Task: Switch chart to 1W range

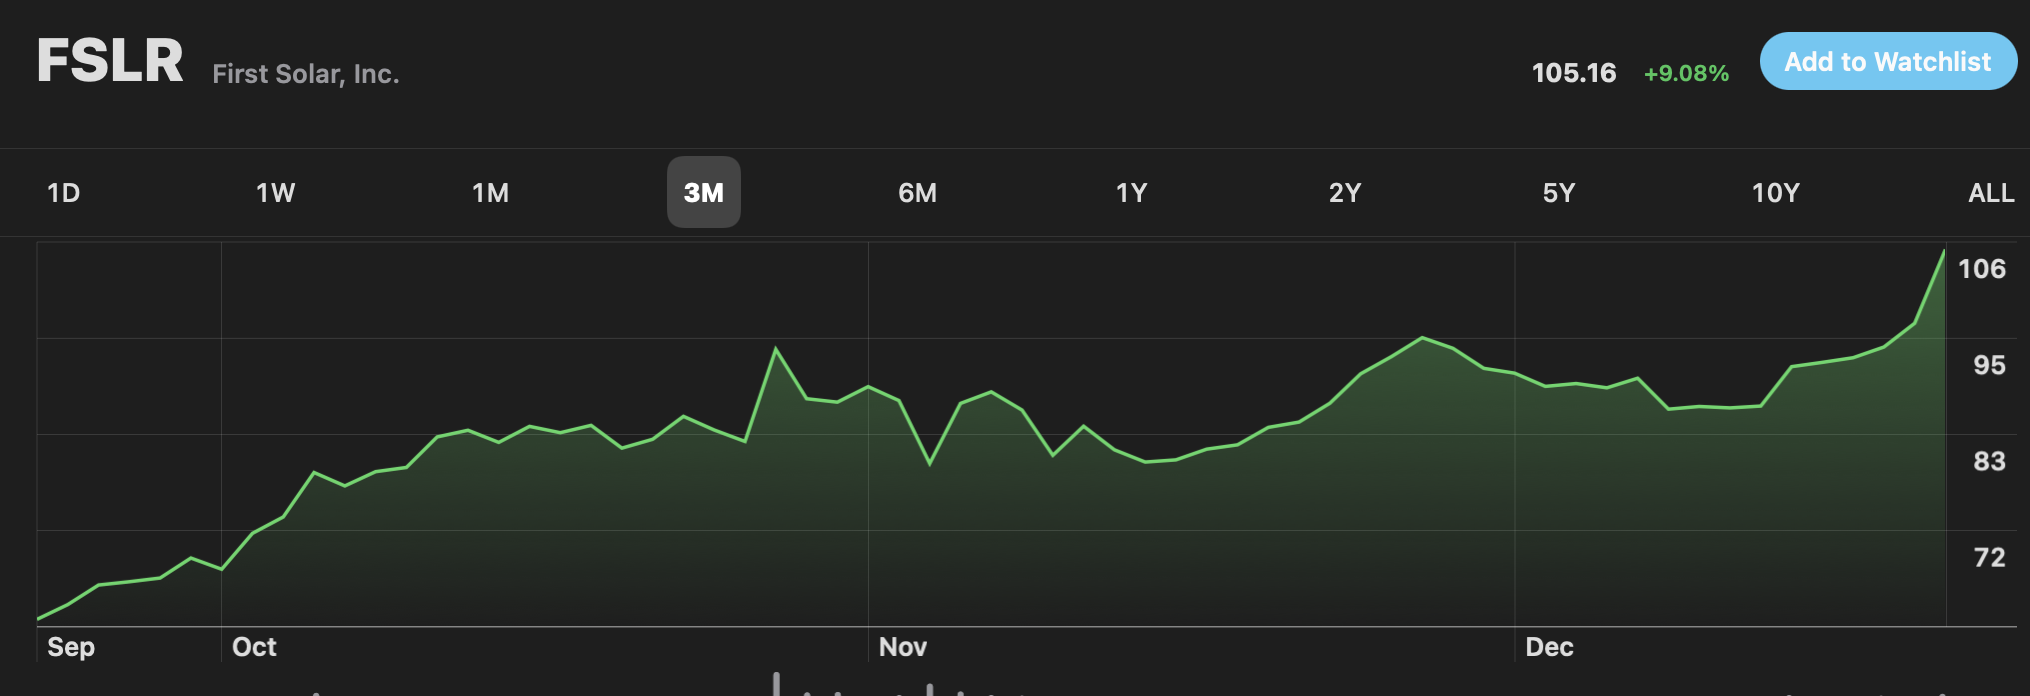Action: coord(276,193)
